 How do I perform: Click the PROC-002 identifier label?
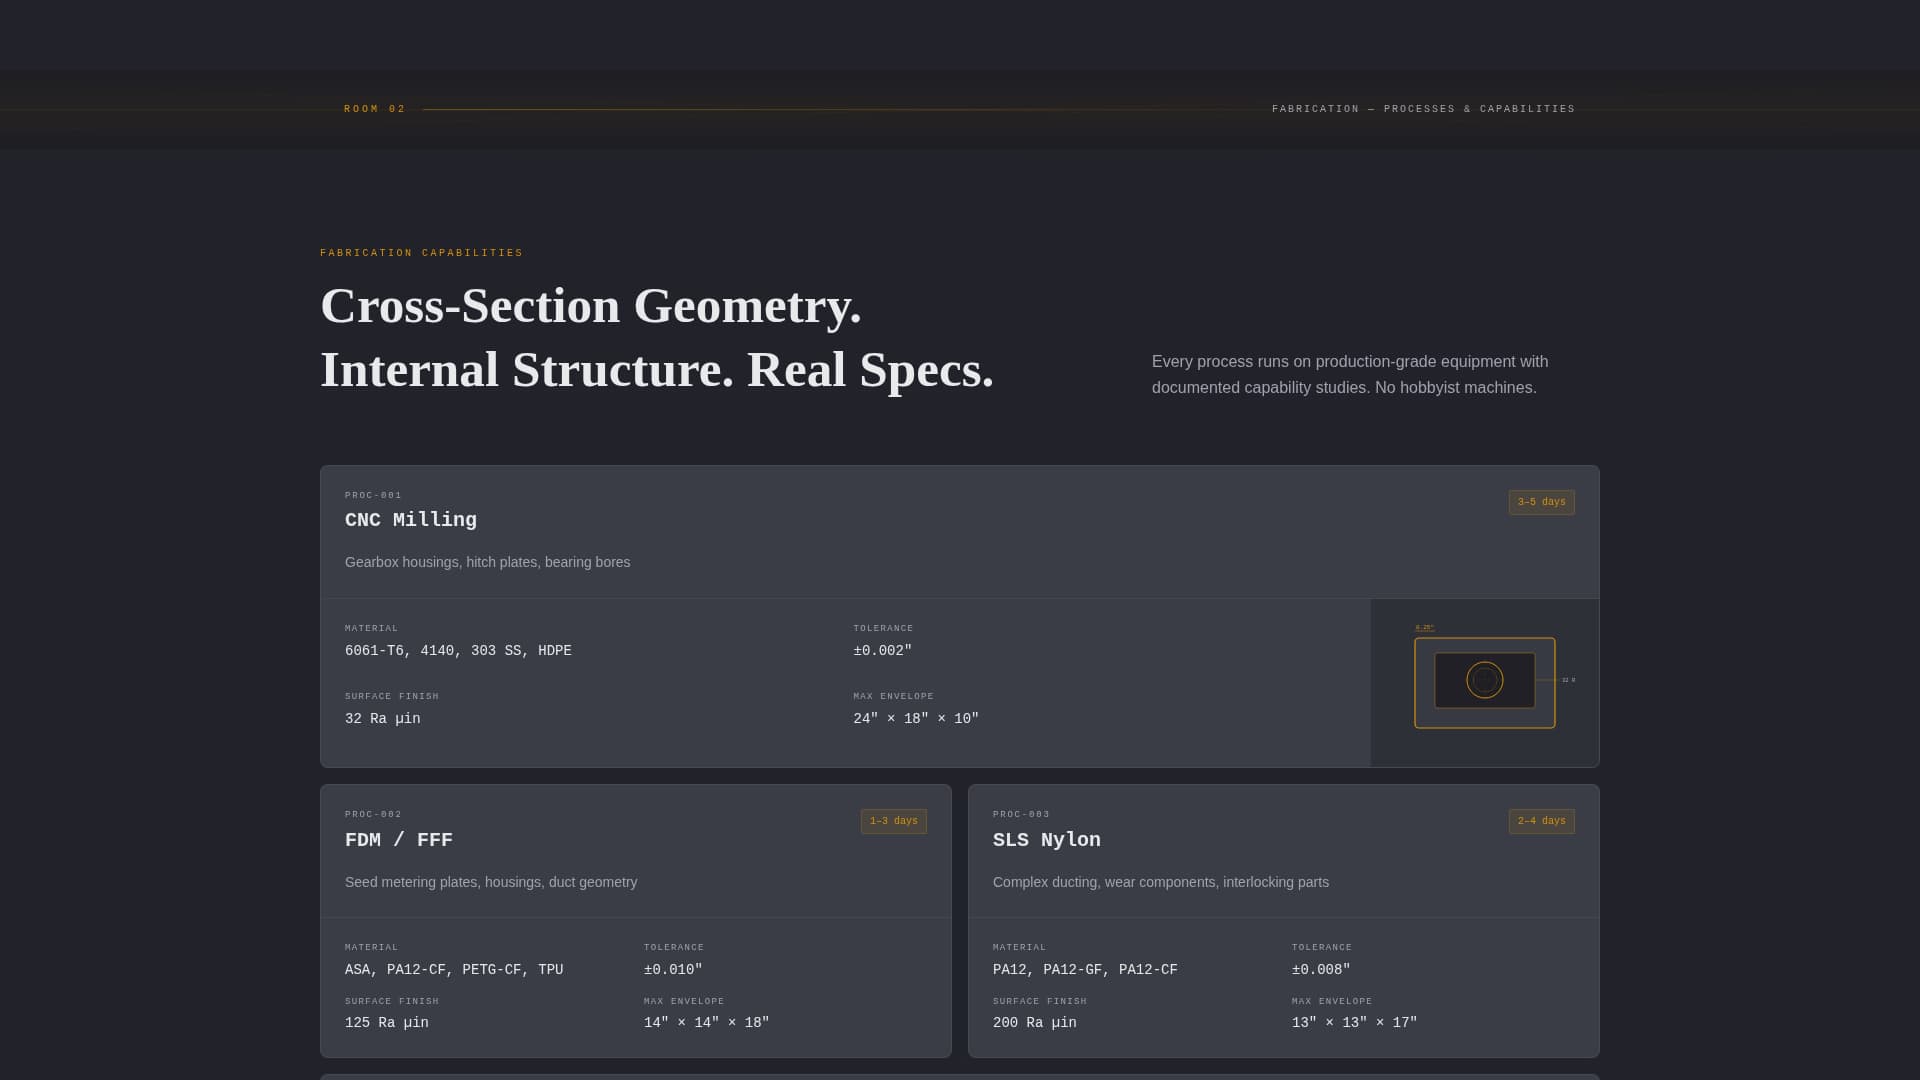[372, 814]
